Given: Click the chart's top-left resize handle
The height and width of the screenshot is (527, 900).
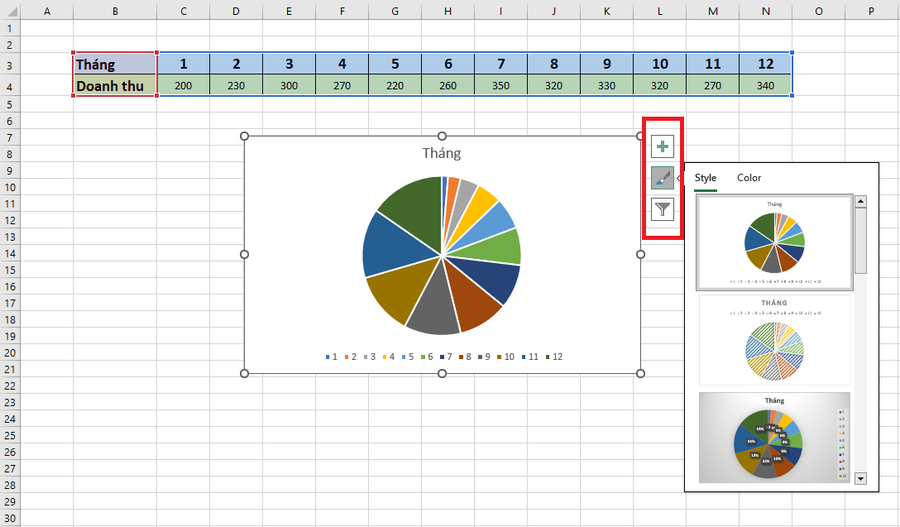Looking at the screenshot, I should tap(245, 136).
